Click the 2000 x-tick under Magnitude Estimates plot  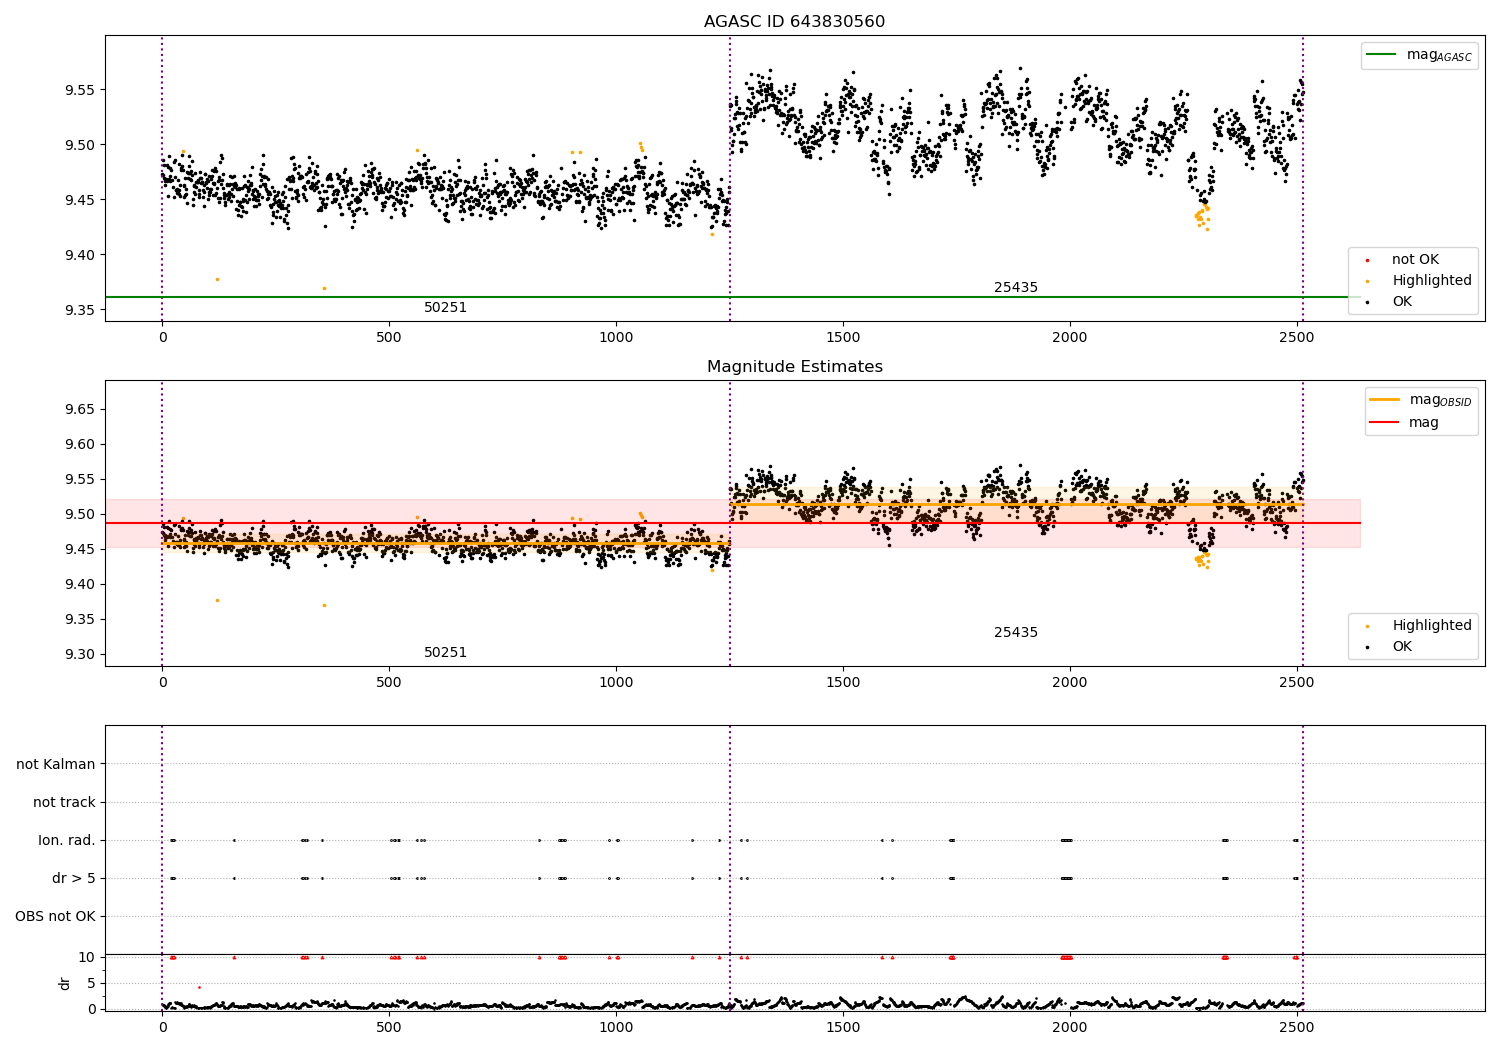(x=1070, y=682)
